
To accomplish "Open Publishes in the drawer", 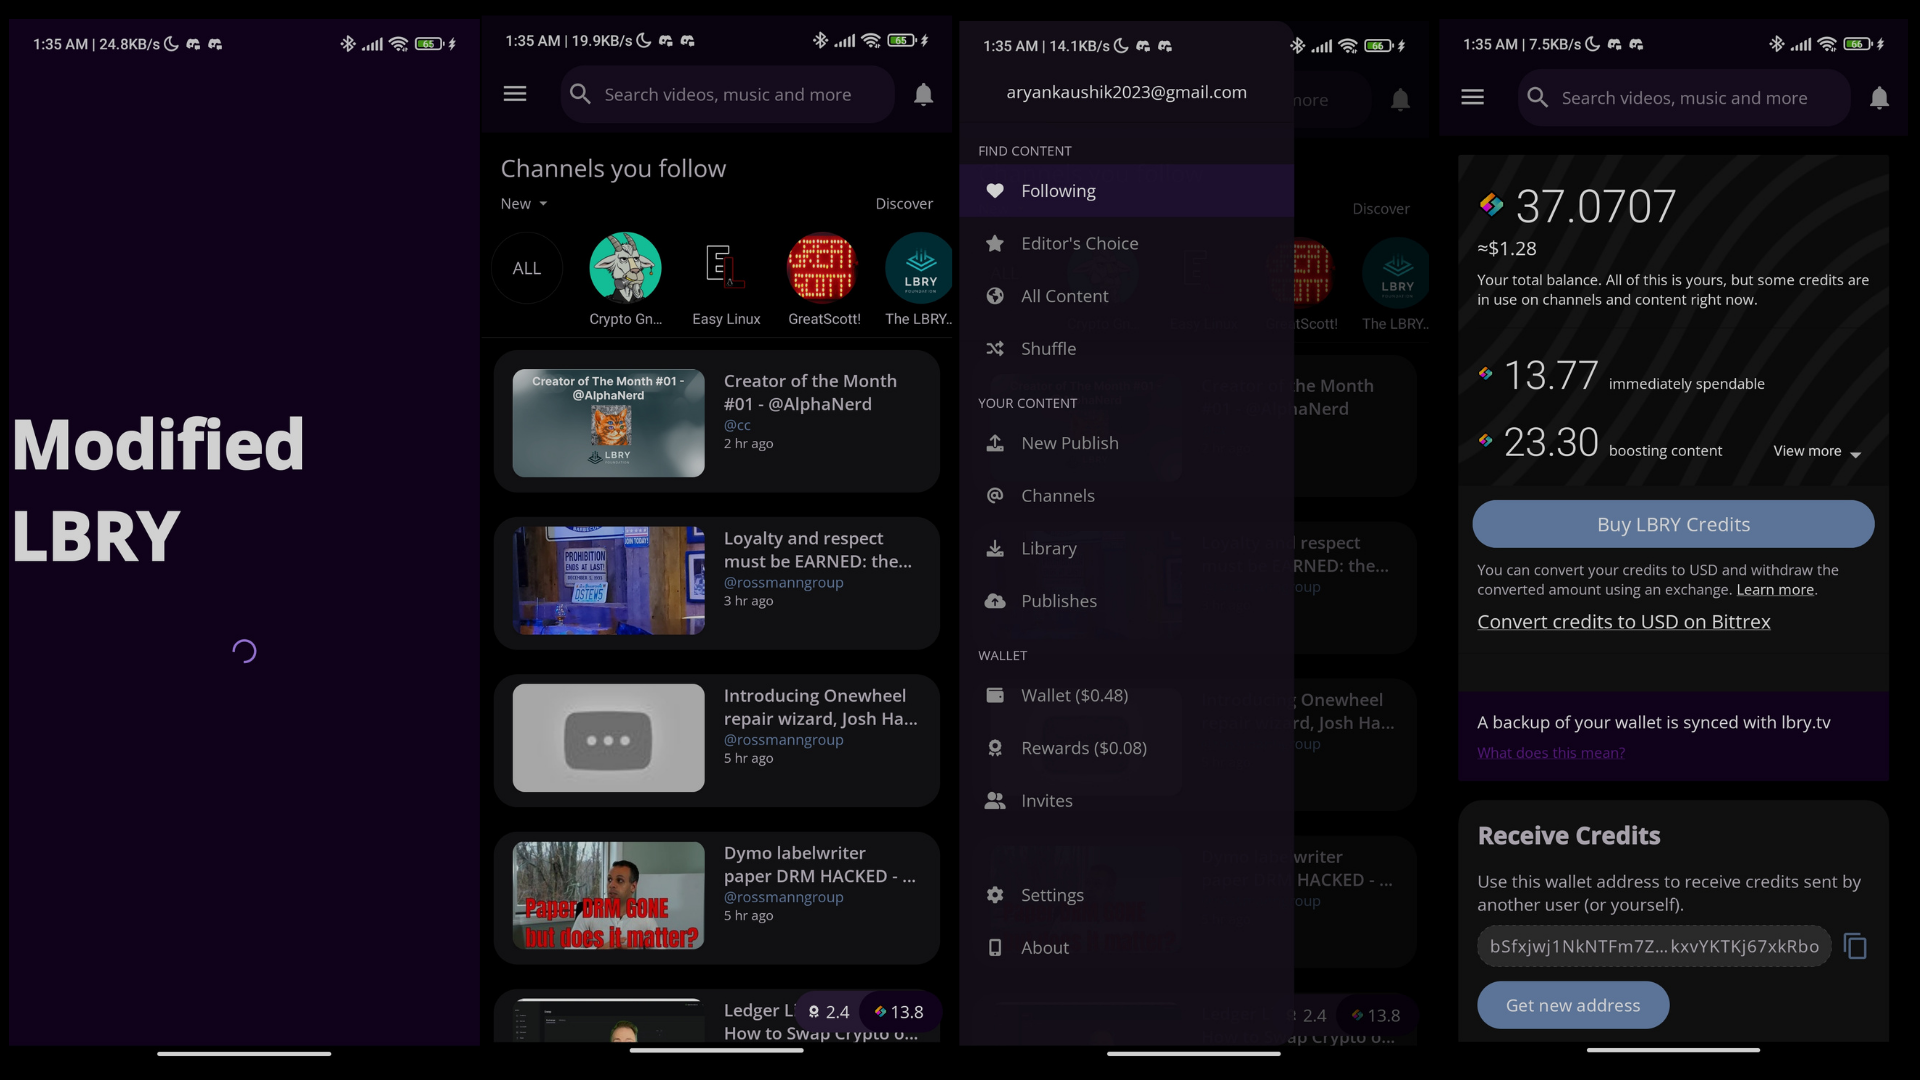I will click(x=1126, y=601).
